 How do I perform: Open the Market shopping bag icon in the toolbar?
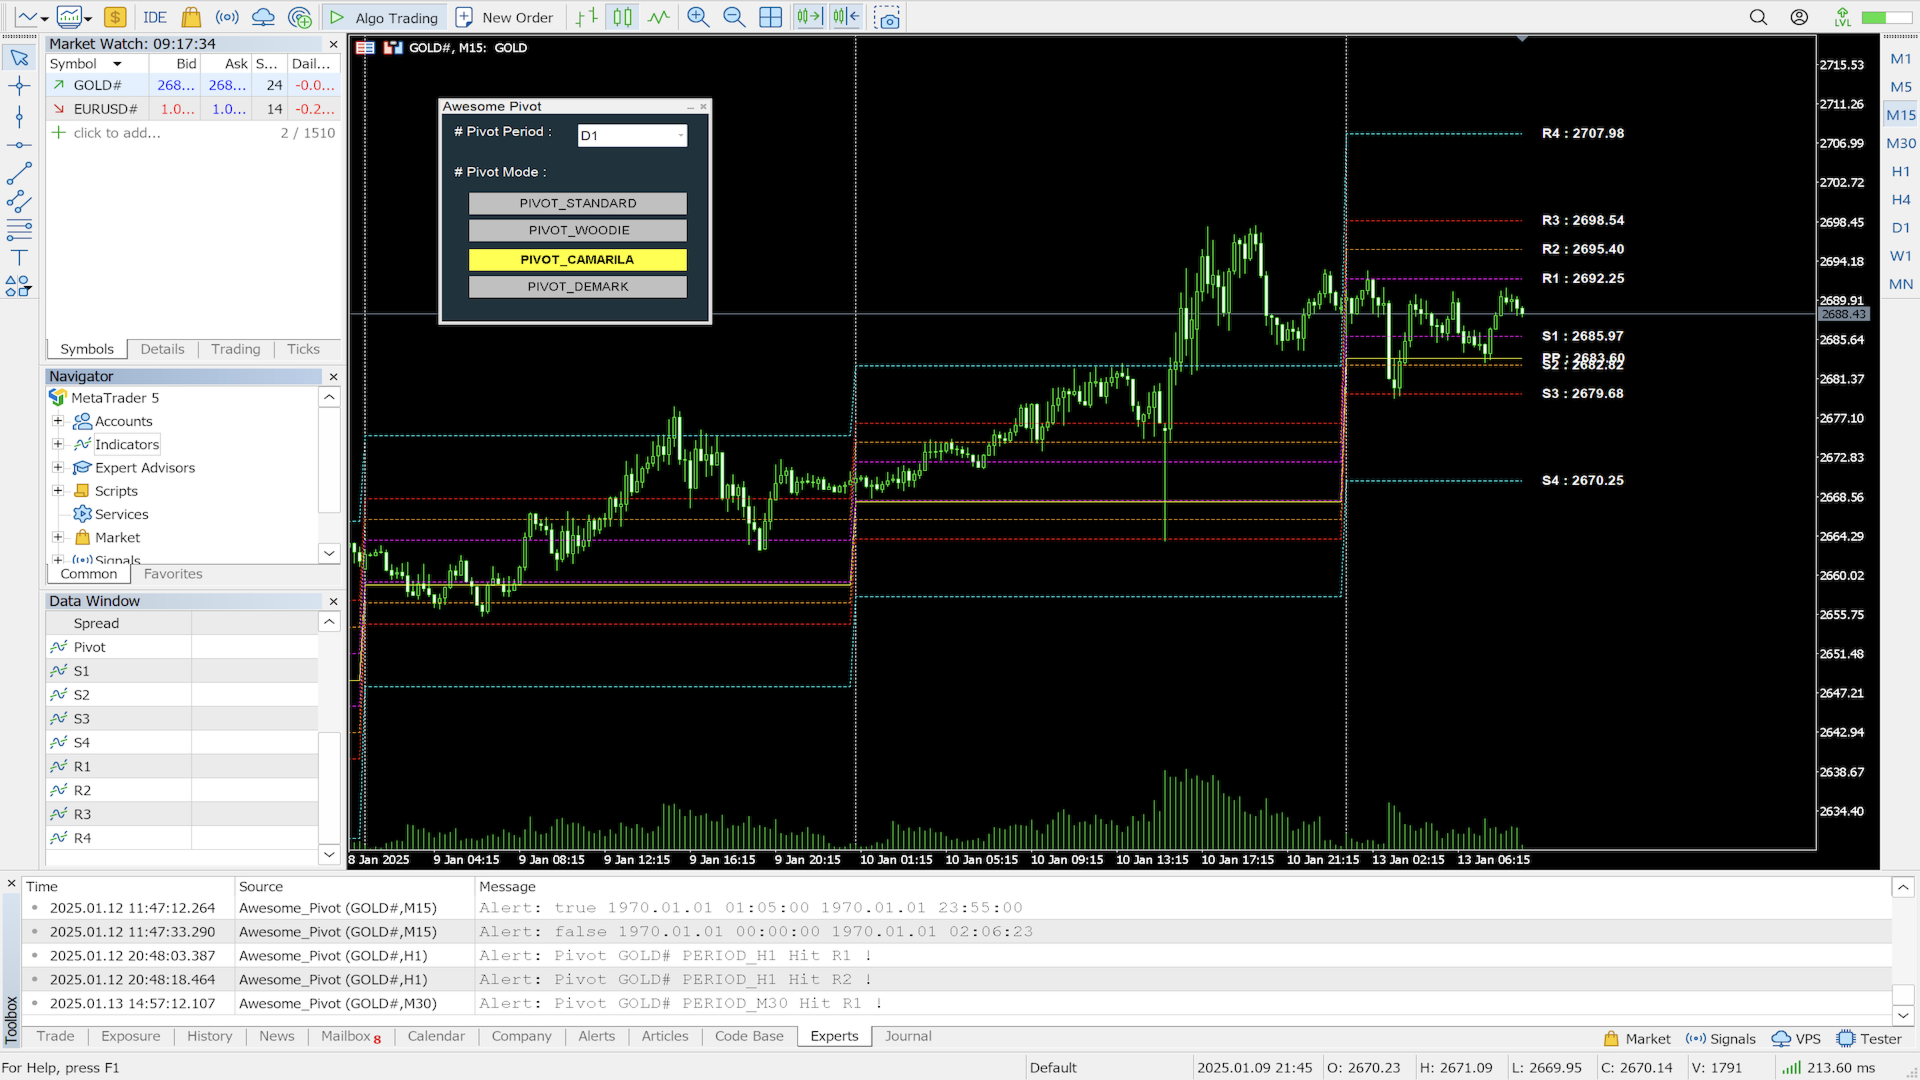(191, 17)
